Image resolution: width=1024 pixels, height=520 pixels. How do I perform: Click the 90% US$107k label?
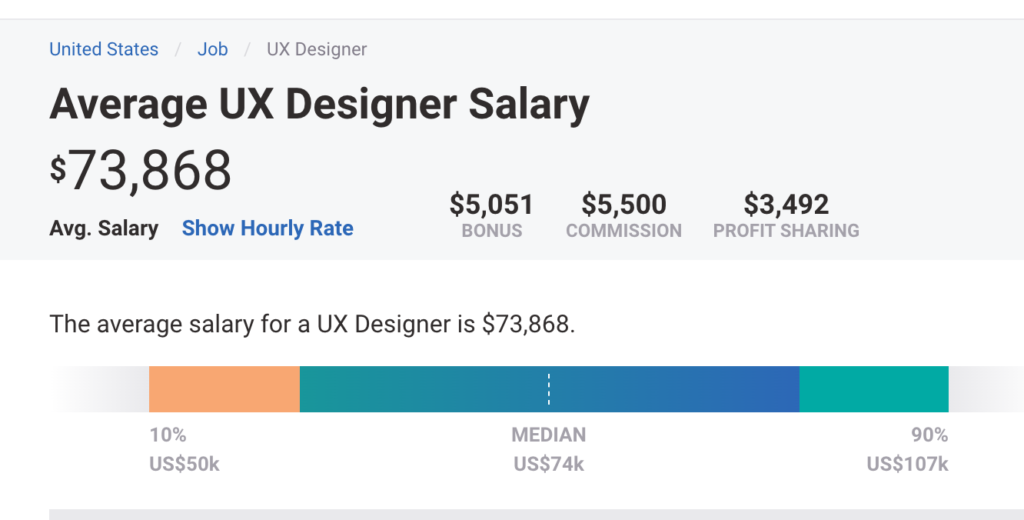[x=907, y=449]
